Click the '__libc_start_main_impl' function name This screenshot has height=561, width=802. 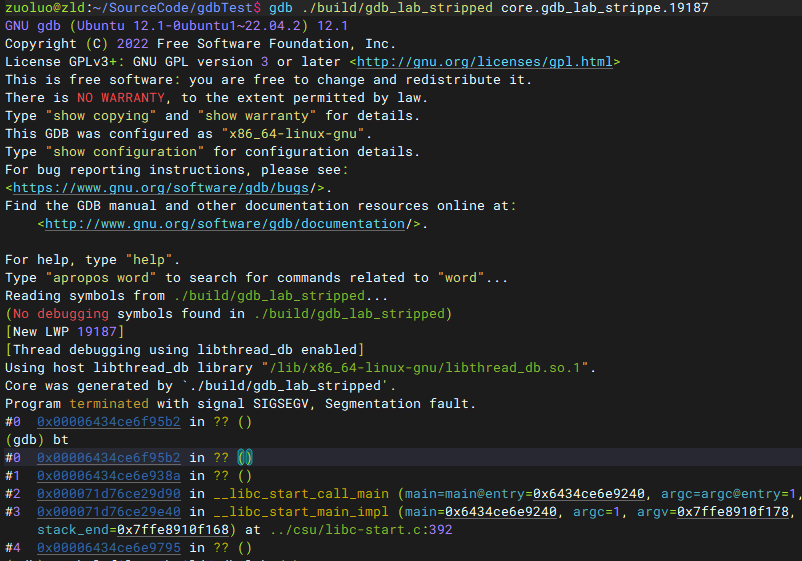pos(301,511)
